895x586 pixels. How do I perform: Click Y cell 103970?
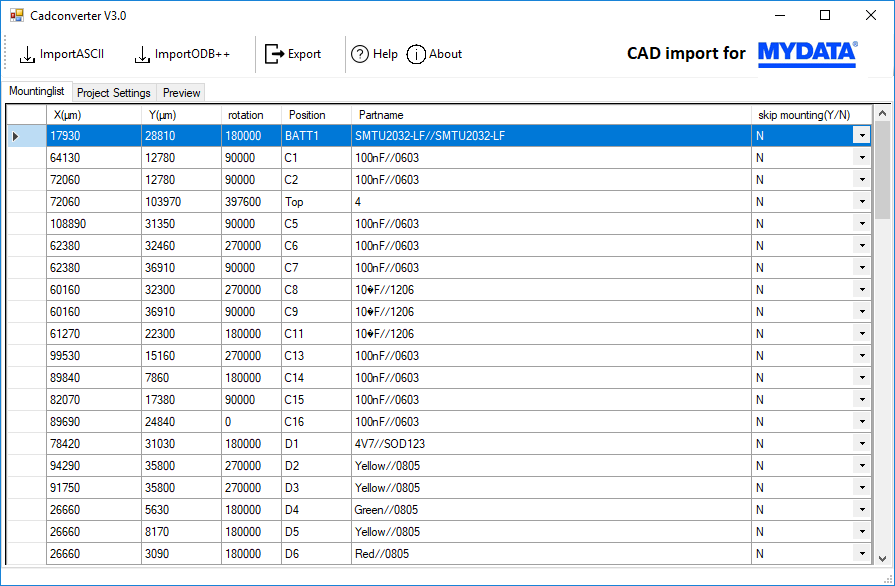point(181,202)
